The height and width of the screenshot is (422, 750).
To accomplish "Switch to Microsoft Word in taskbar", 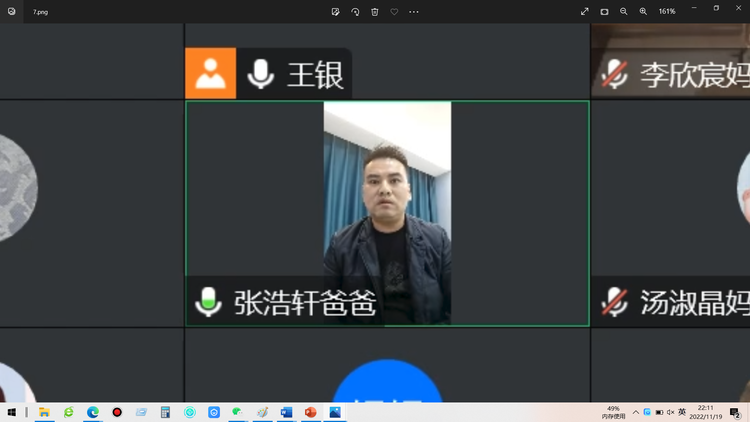I will [x=286, y=412].
